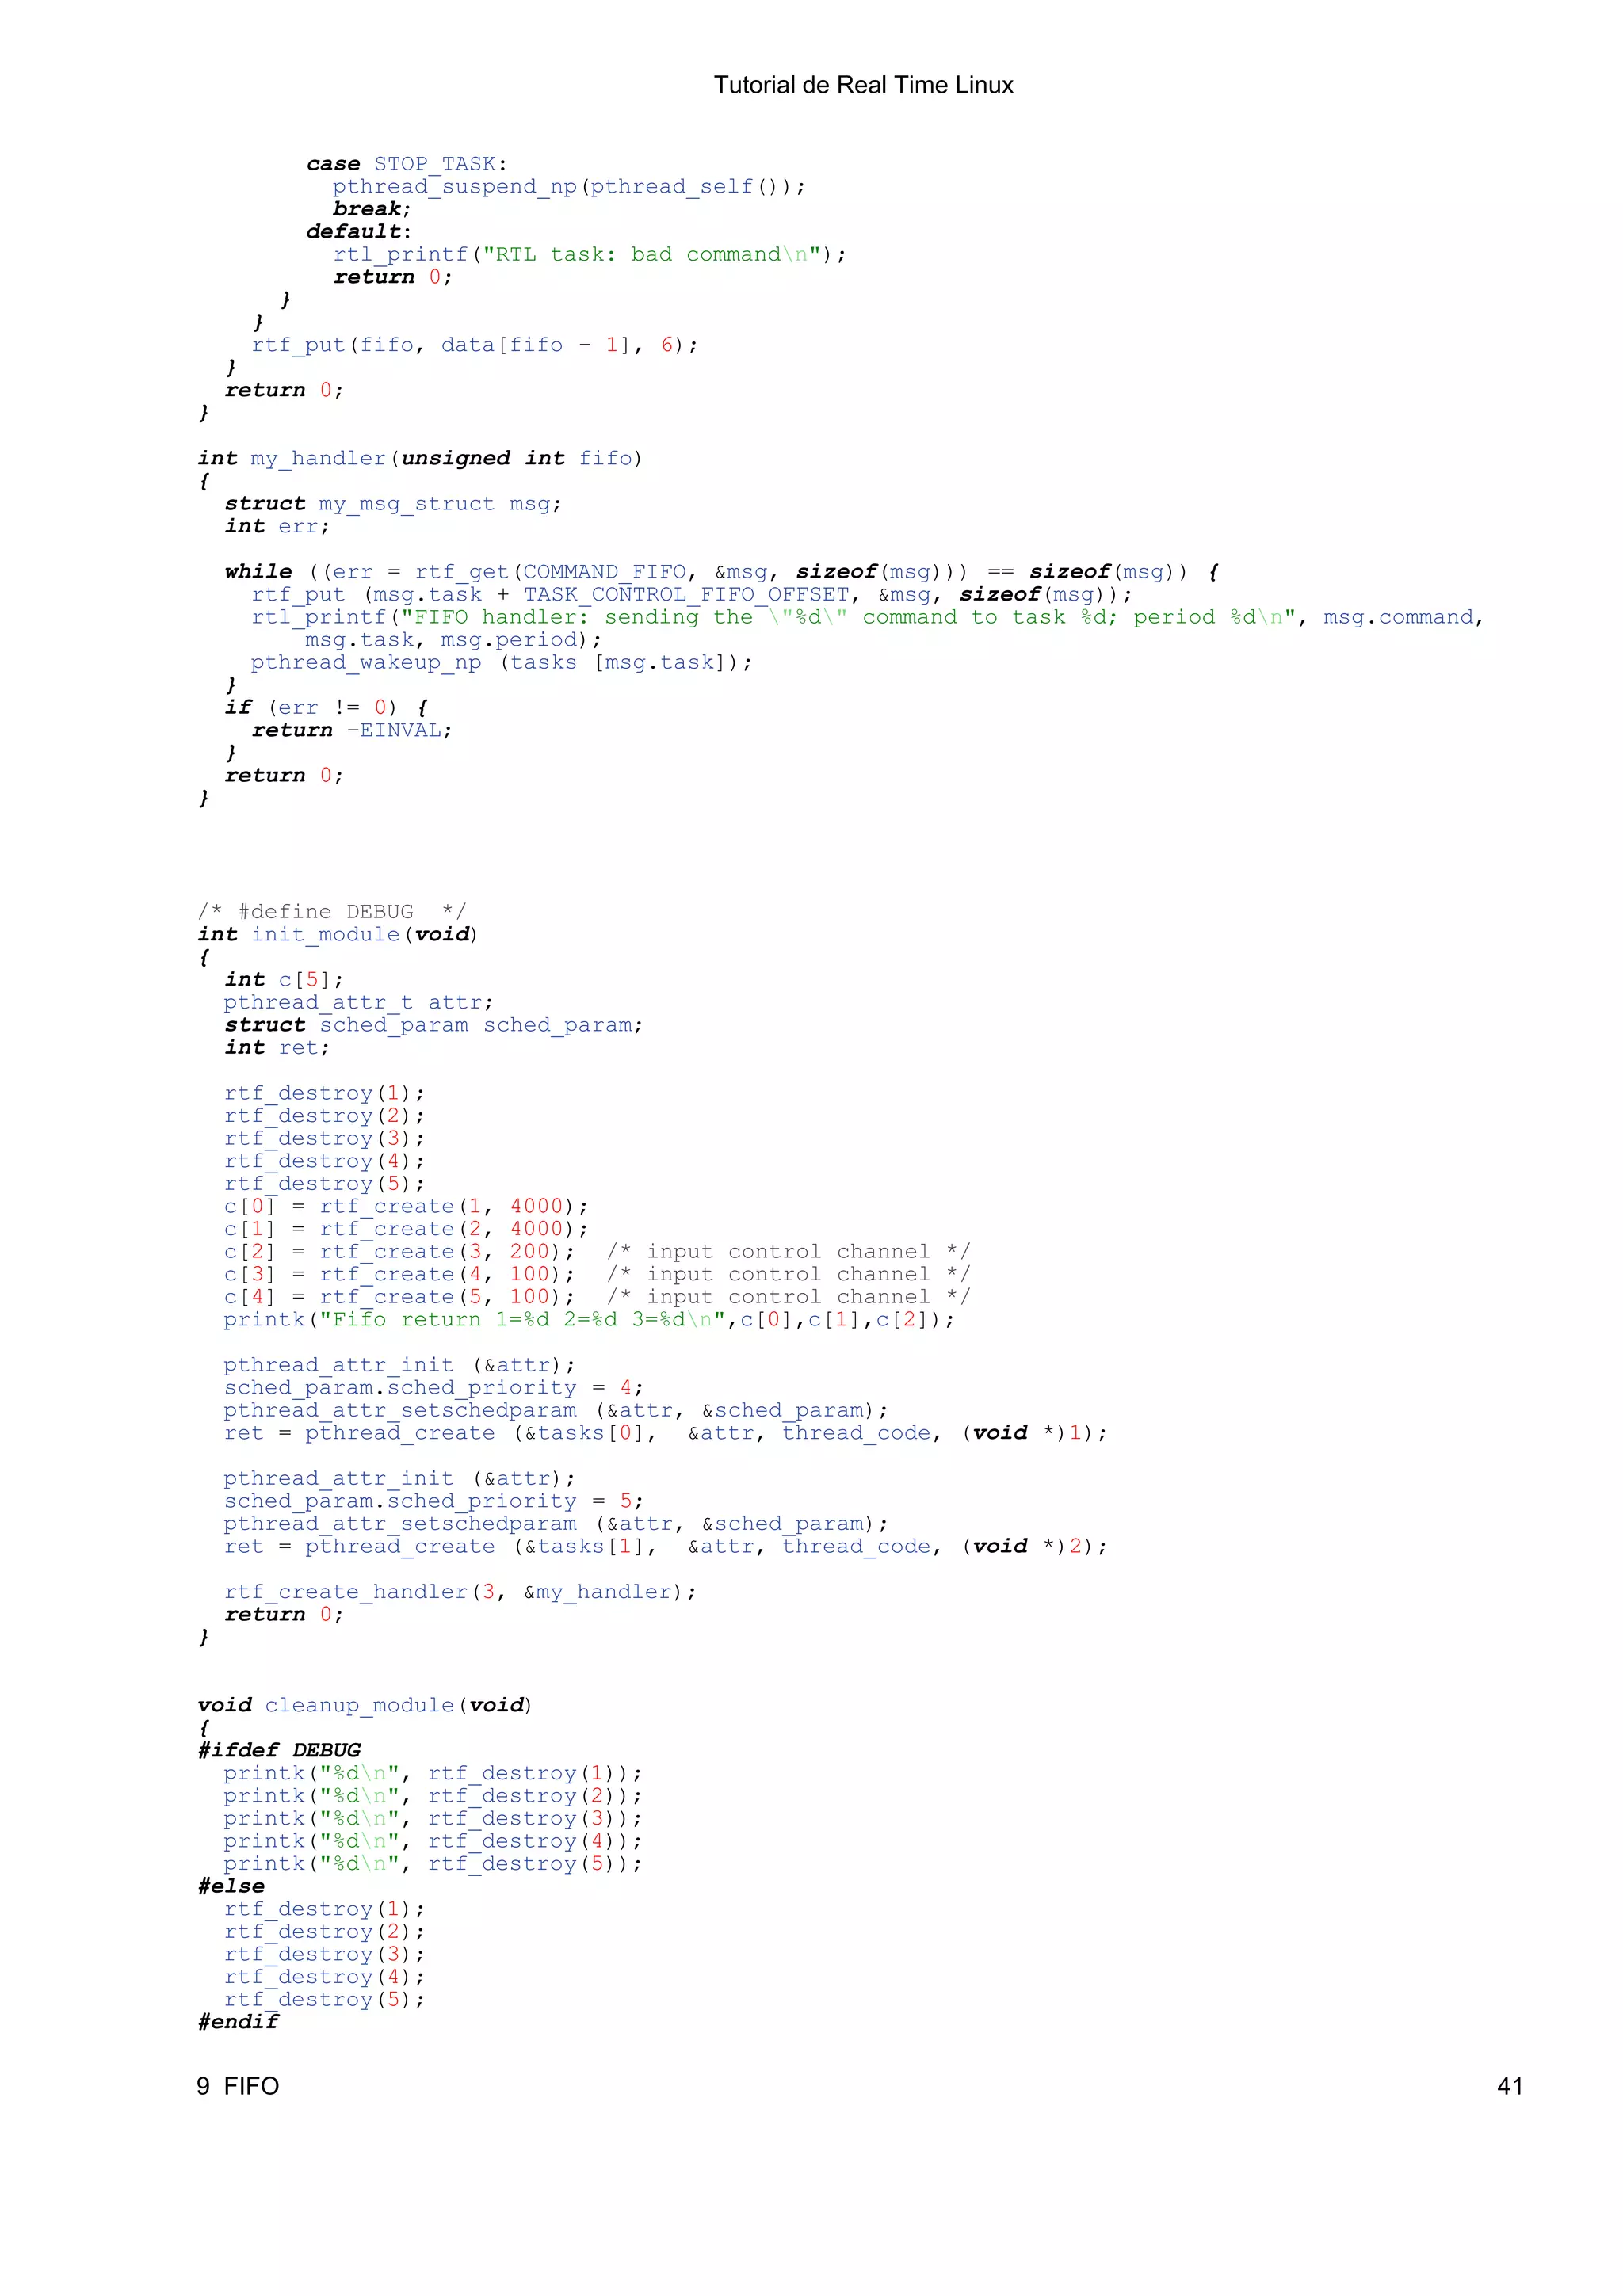
Task: Click the '/* #define DEBUG */' comment
Action: 332,912
